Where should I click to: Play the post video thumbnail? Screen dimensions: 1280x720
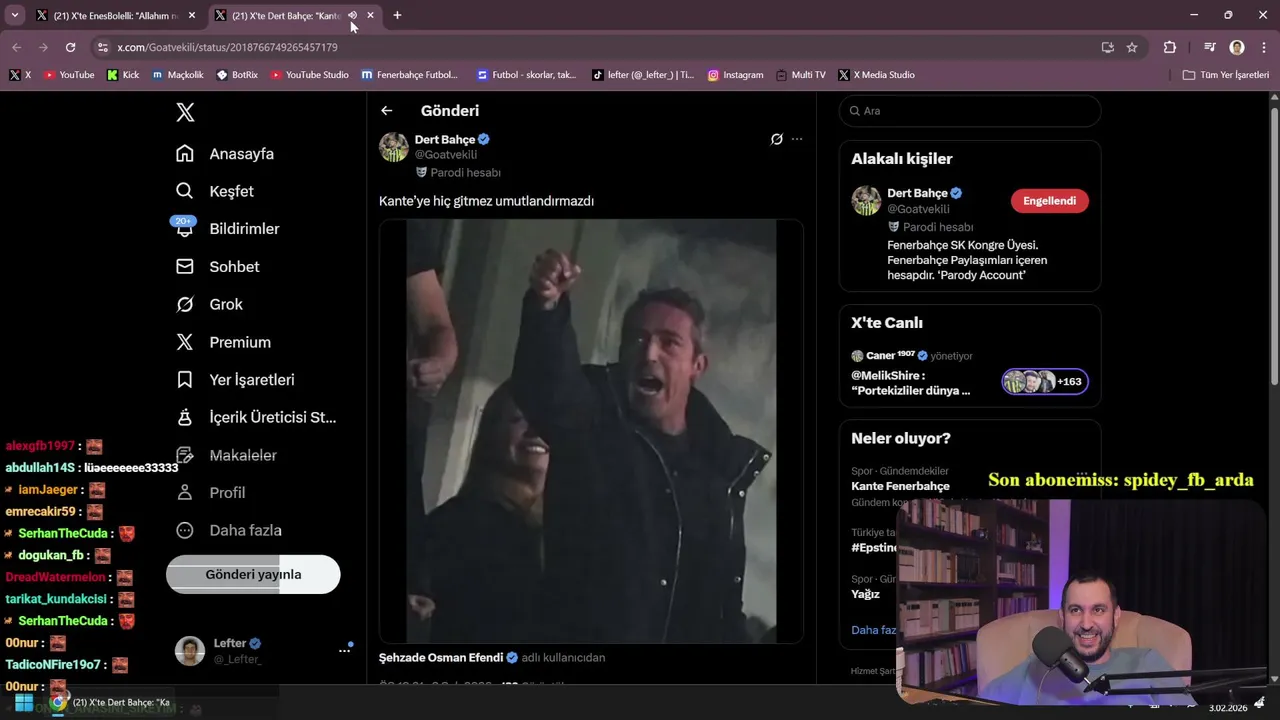coord(591,431)
